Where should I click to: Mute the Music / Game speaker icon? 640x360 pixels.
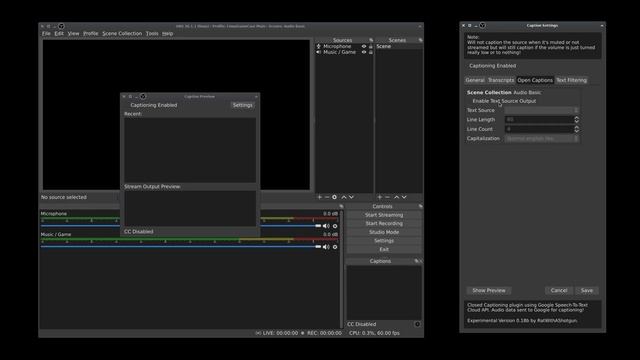point(326,247)
